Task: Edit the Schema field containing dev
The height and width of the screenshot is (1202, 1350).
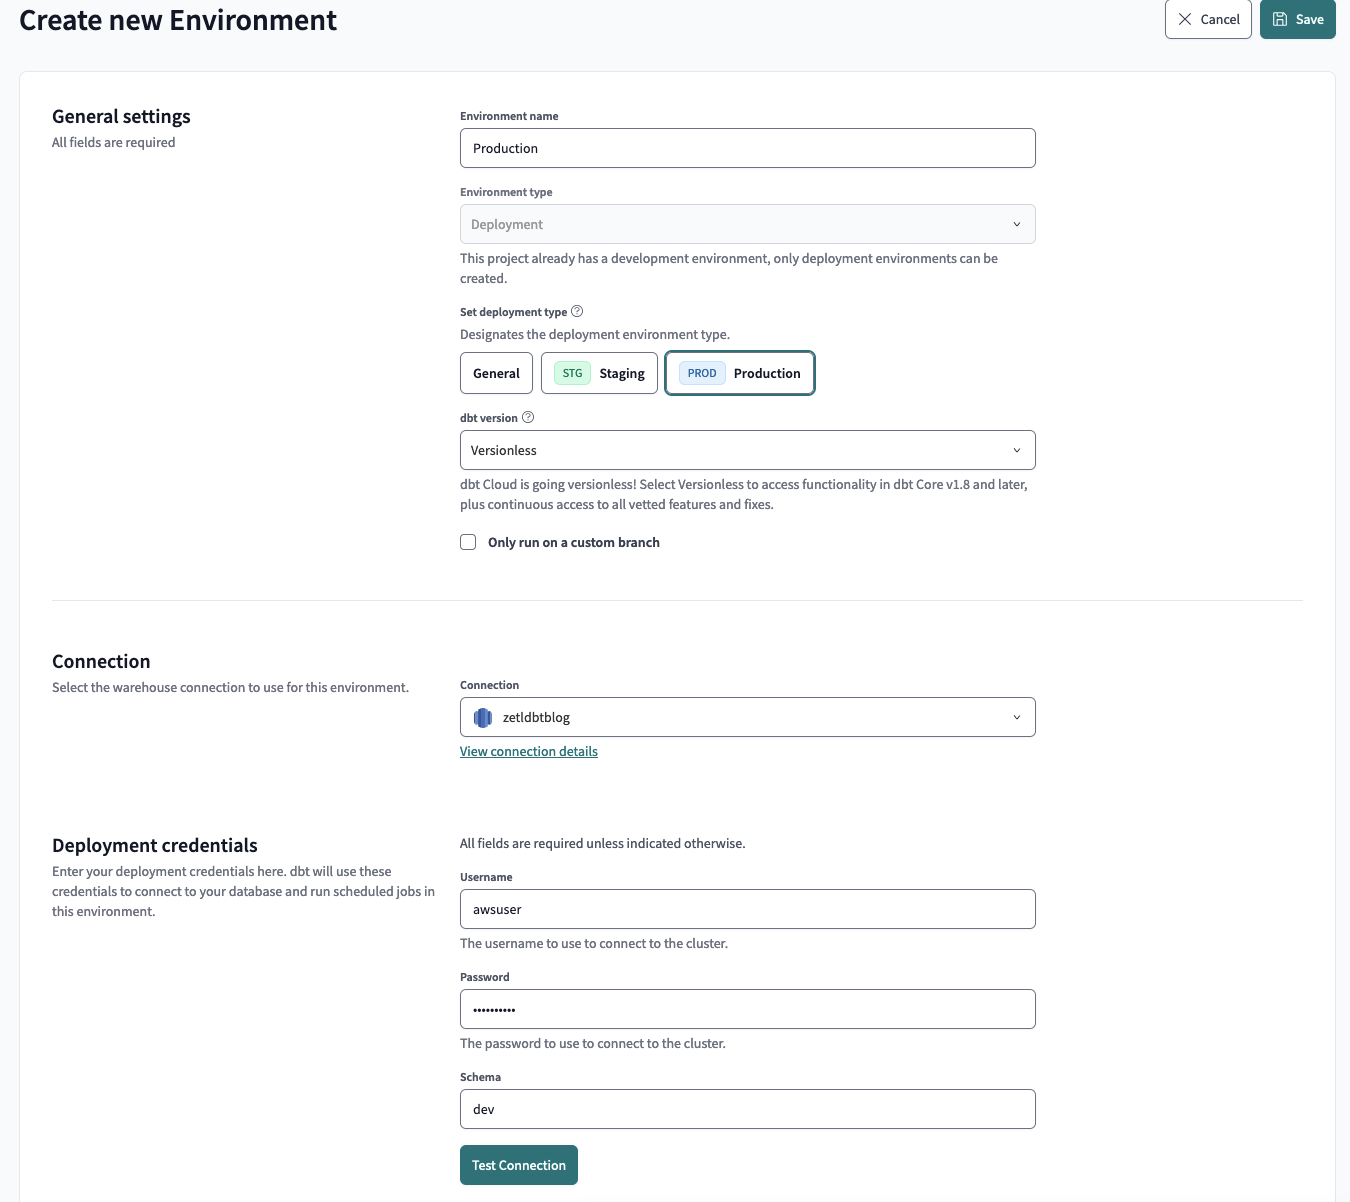Action: click(747, 1109)
